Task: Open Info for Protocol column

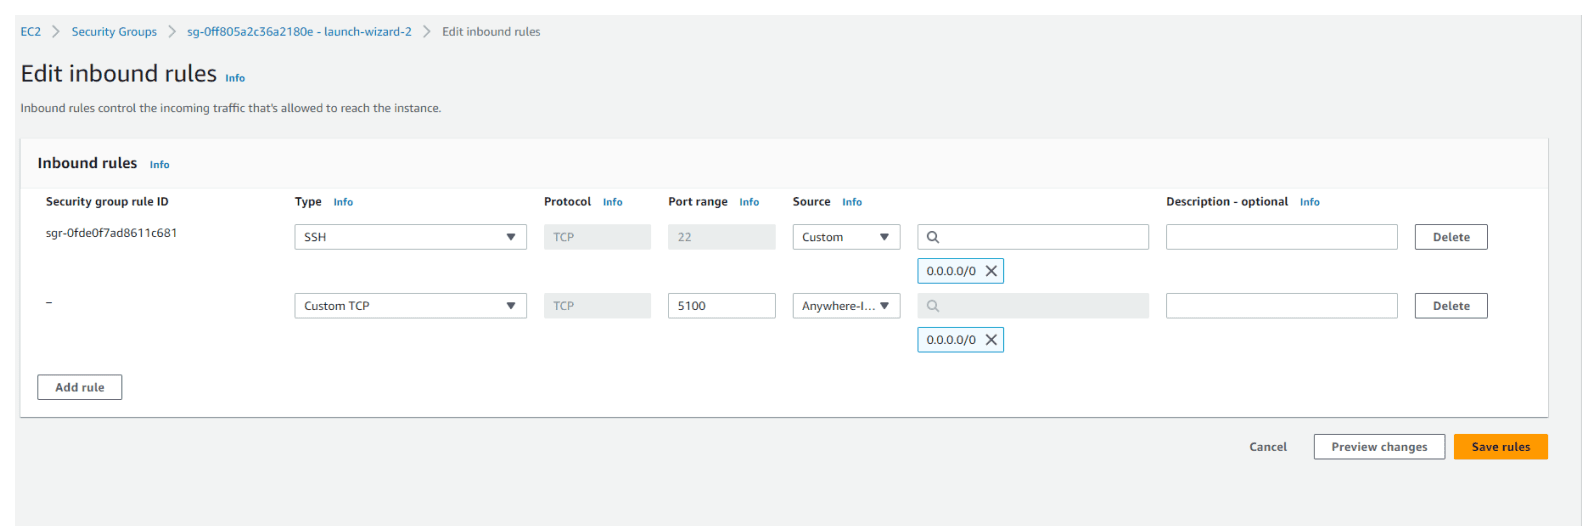Action: pos(612,202)
